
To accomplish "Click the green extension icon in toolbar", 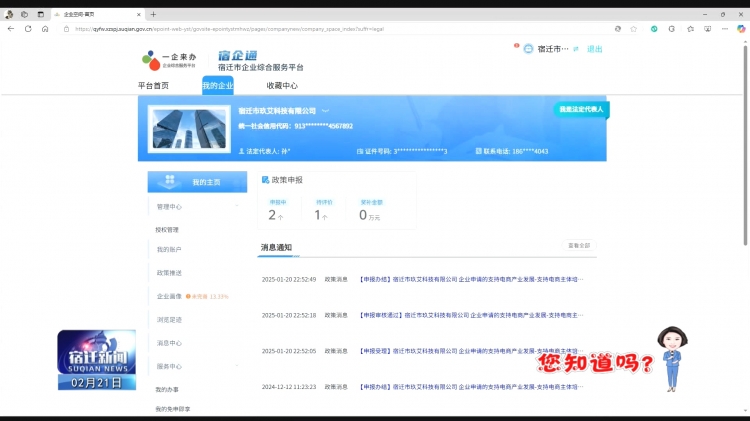I will (654, 29).
